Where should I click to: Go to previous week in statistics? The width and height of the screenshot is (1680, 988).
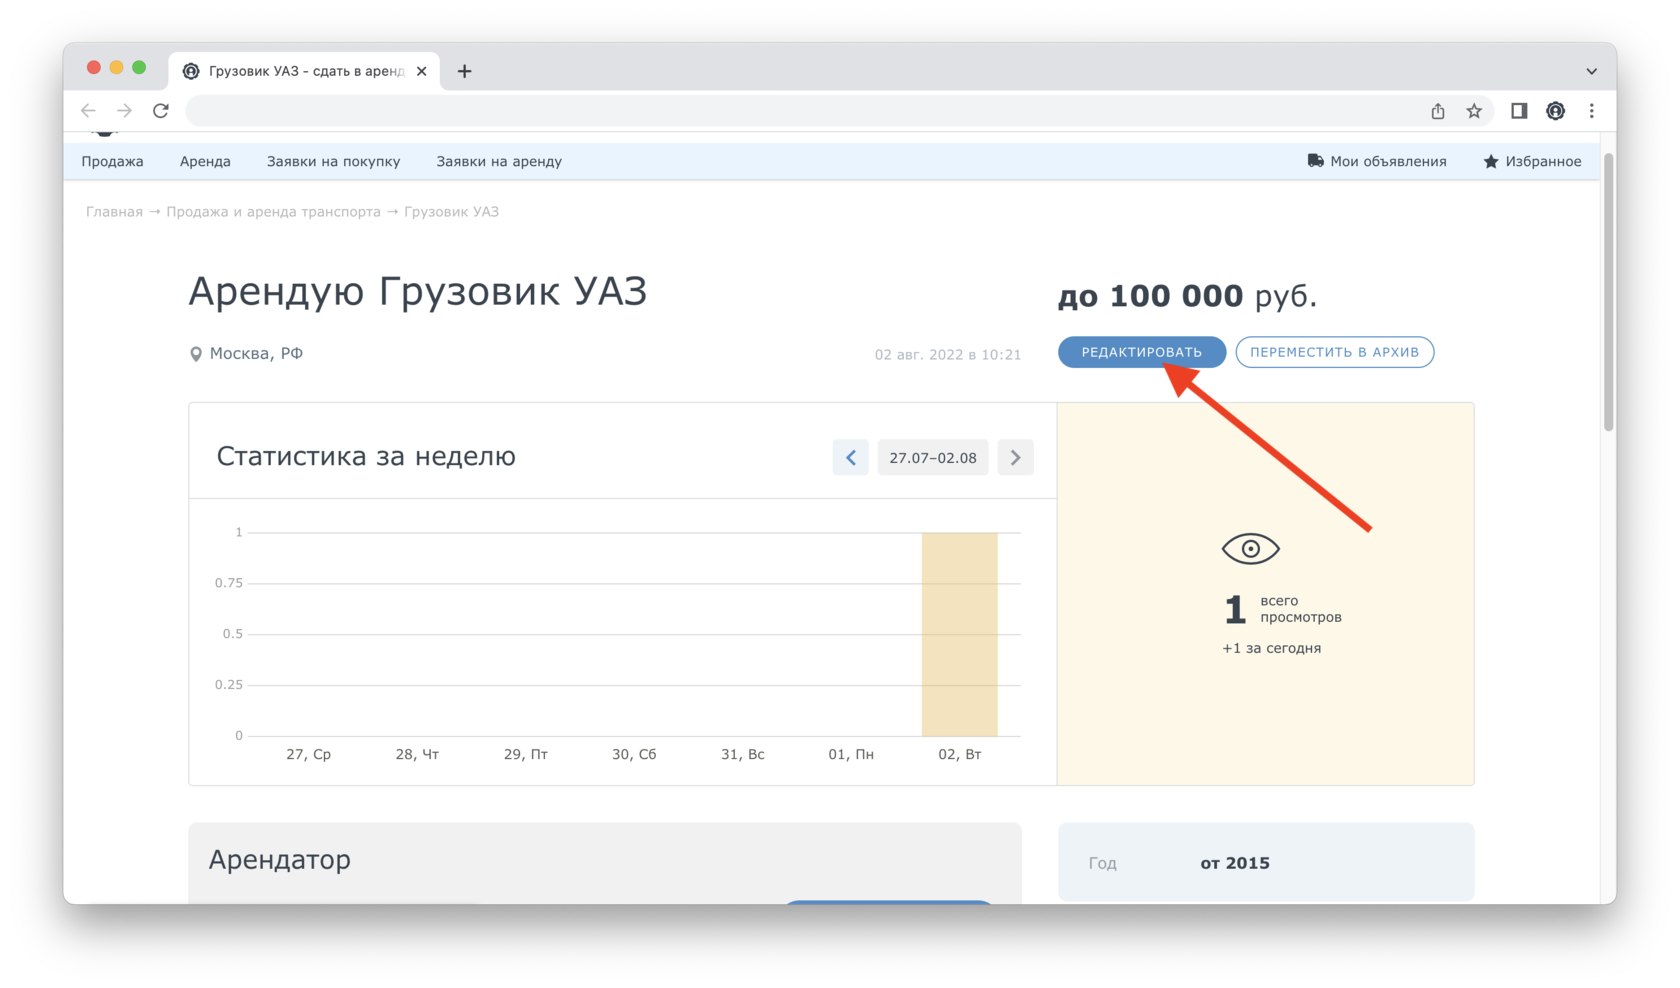coord(851,458)
